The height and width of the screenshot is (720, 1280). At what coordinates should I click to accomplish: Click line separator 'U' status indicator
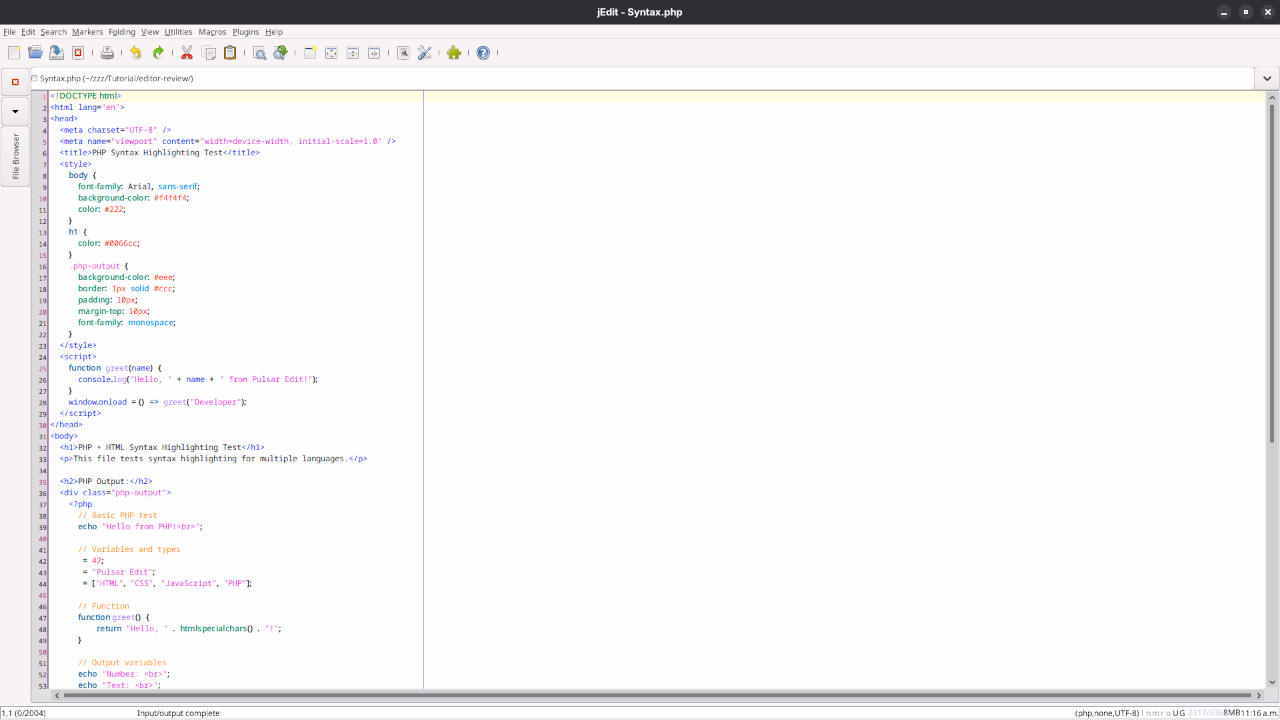tap(1176, 713)
